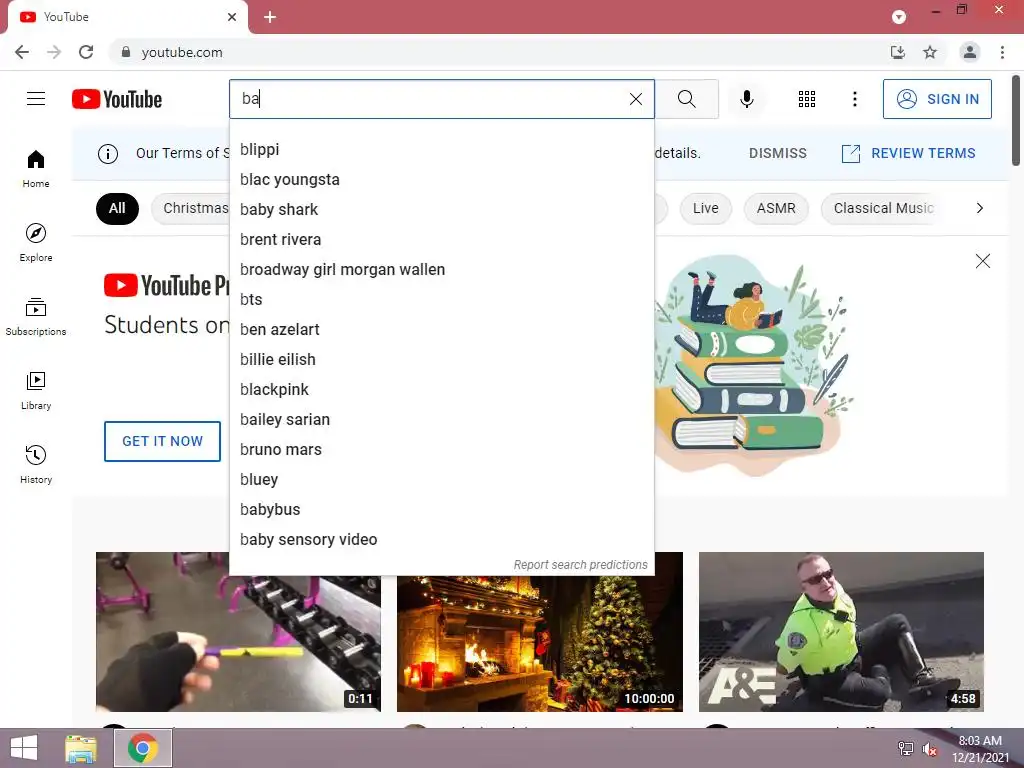Choose 'bts' suggestion
The height and width of the screenshot is (768, 1024).
pos(441,300)
